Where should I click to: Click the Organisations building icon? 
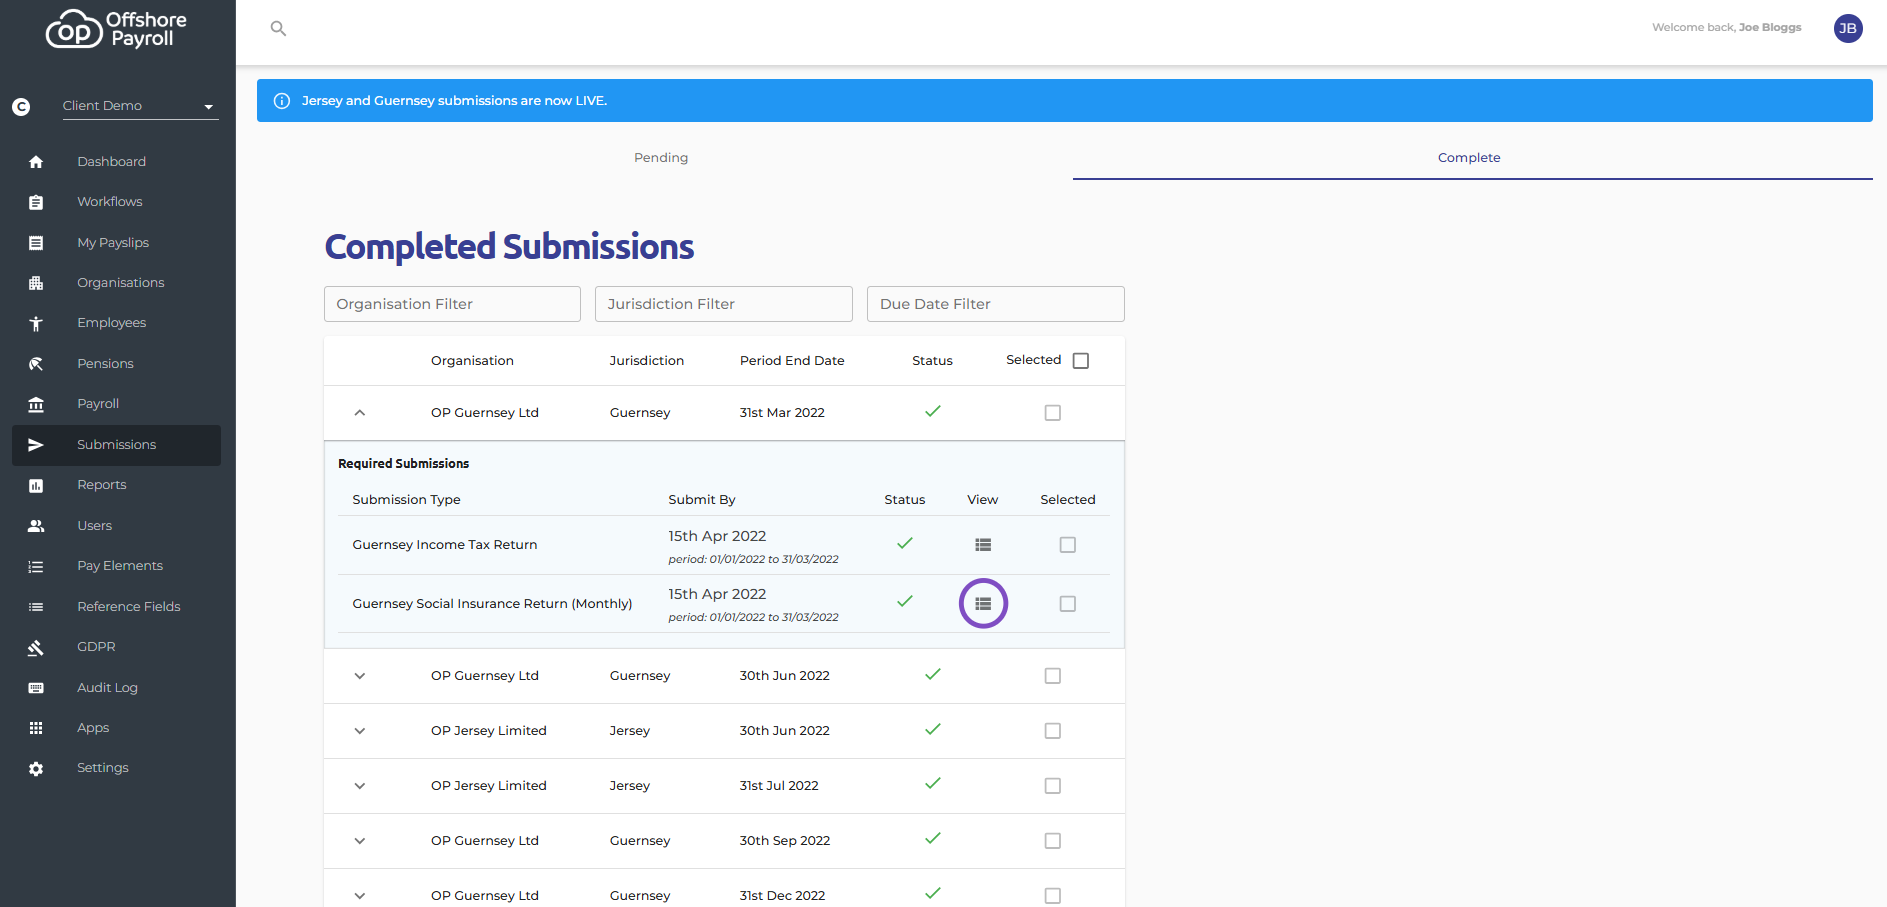click(36, 283)
